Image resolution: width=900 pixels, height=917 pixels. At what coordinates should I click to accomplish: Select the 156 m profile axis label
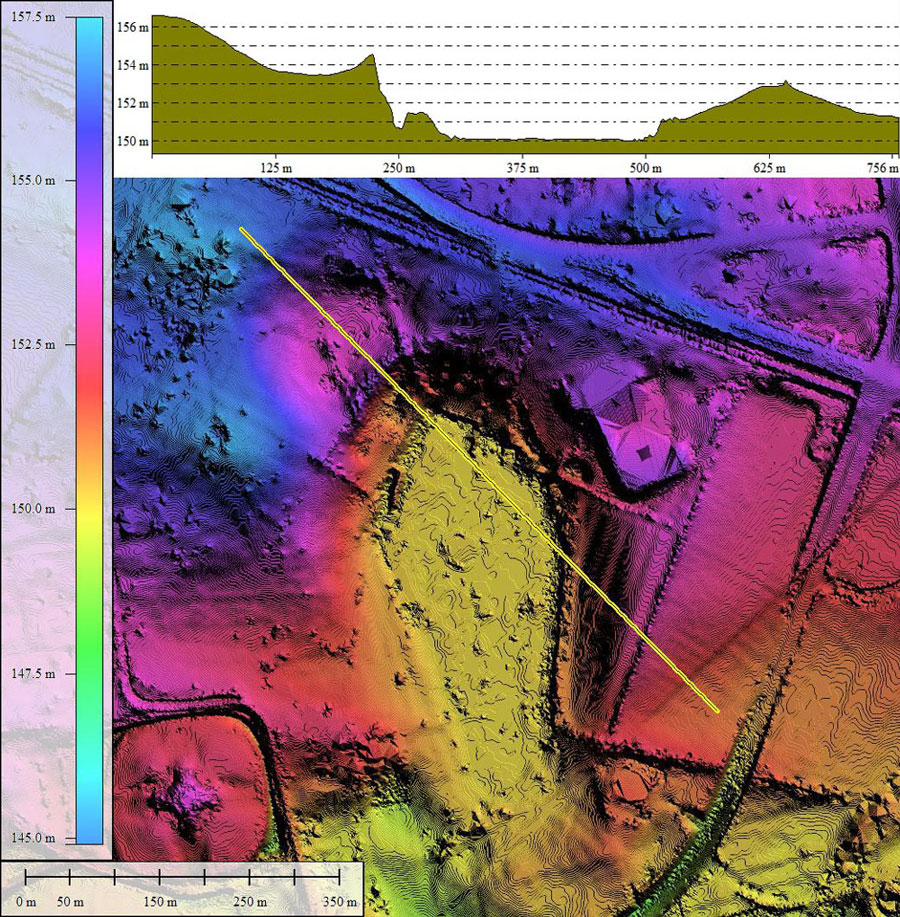(133, 27)
